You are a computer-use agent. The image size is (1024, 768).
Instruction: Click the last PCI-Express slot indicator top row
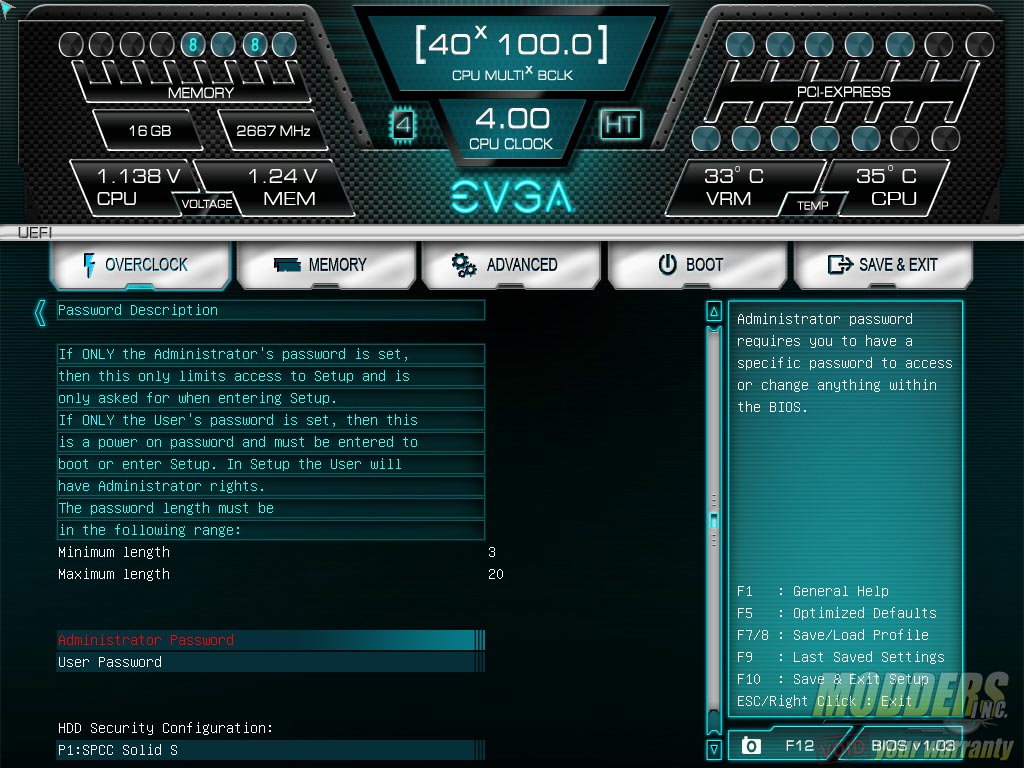point(979,44)
